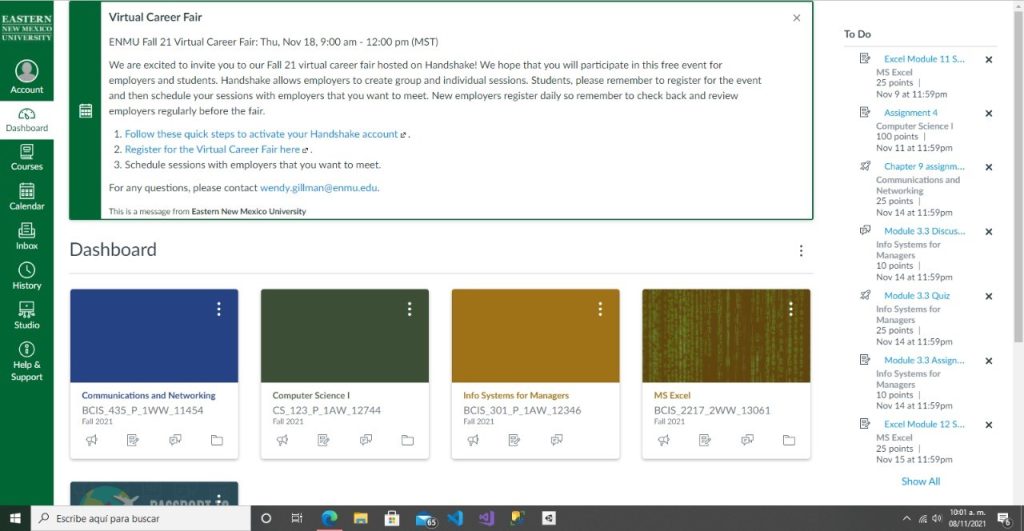
Task: Dismiss Assignment 4 from the To Do list
Action: (x=989, y=113)
